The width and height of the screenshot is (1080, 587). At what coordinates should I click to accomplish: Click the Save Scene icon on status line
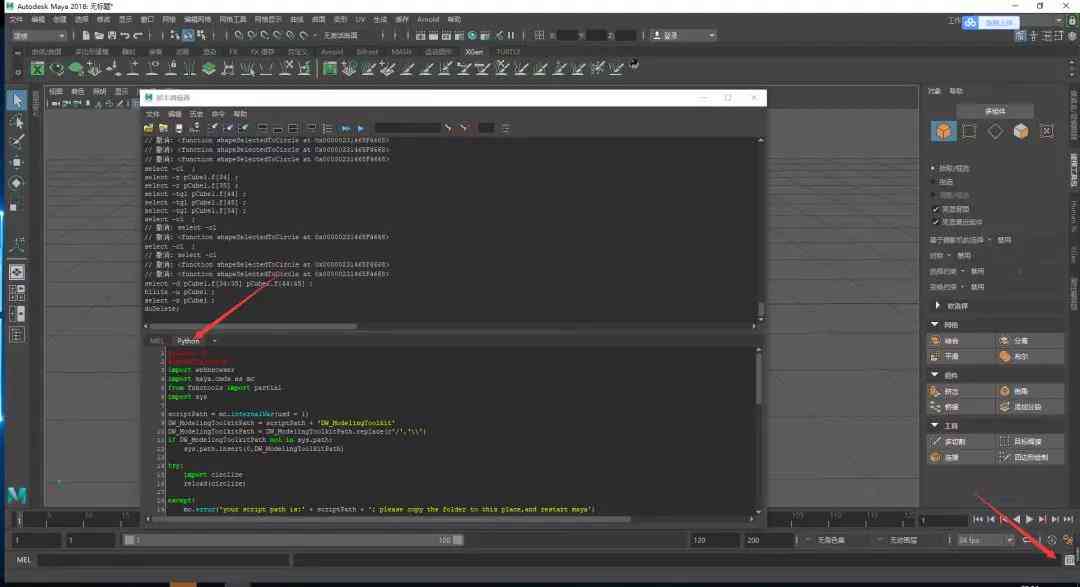[112, 35]
